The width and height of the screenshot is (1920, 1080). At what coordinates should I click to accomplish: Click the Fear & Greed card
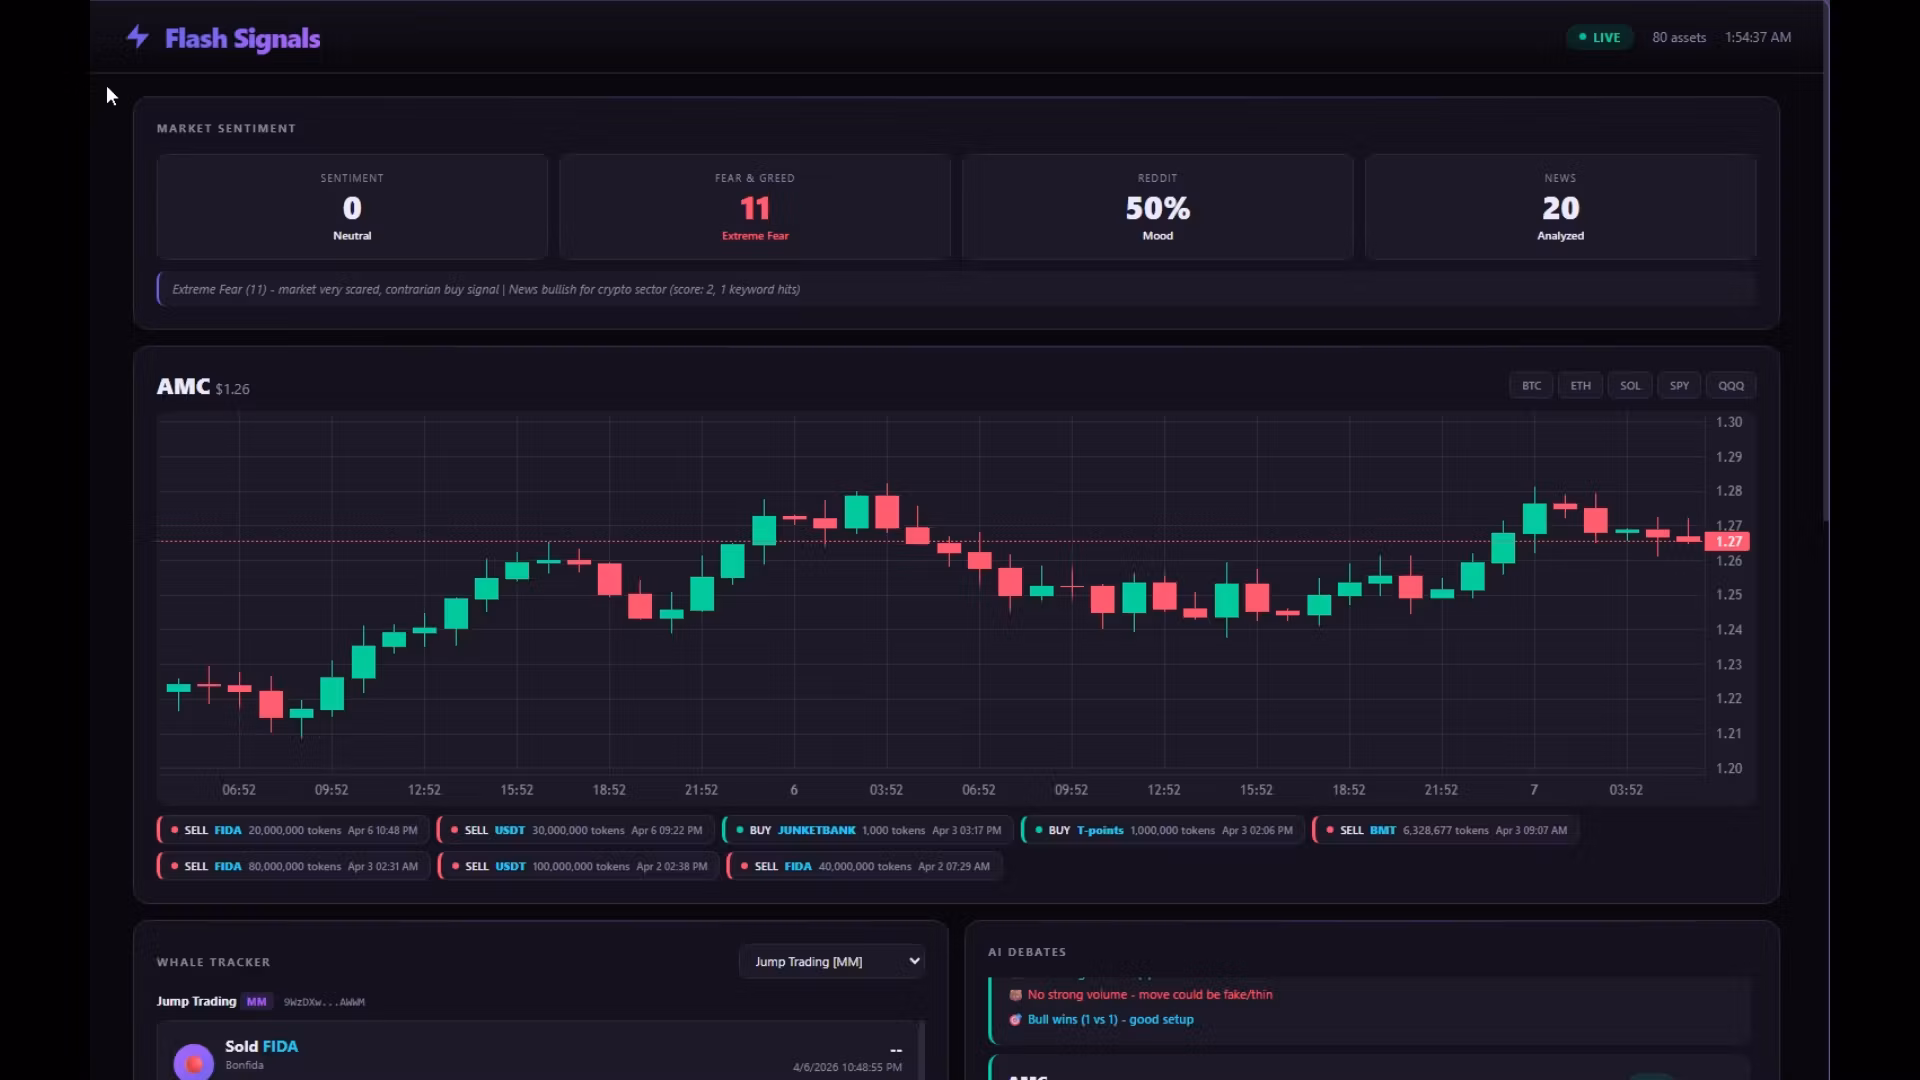click(755, 207)
